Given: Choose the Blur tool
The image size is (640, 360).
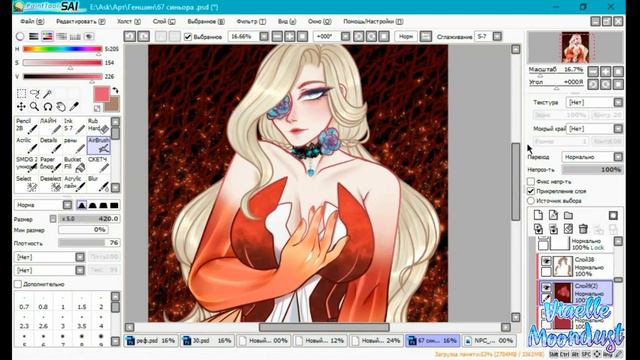Looking at the screenshot, I should tap(98, 184).
